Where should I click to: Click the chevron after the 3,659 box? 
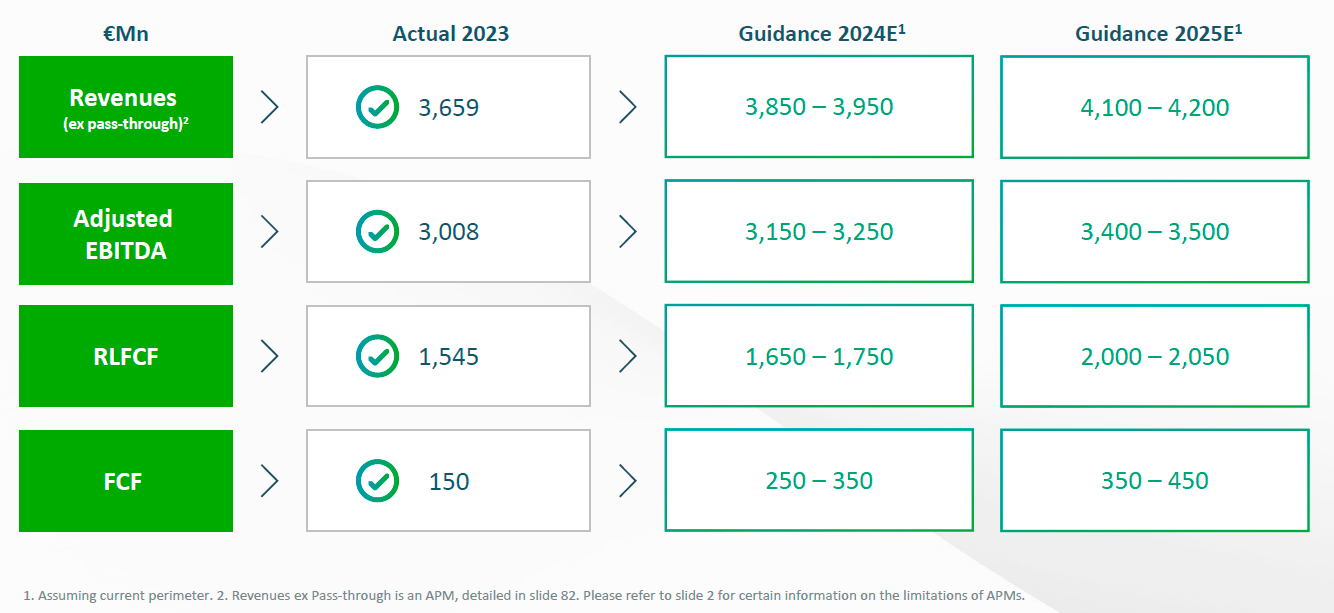(627, 107)
